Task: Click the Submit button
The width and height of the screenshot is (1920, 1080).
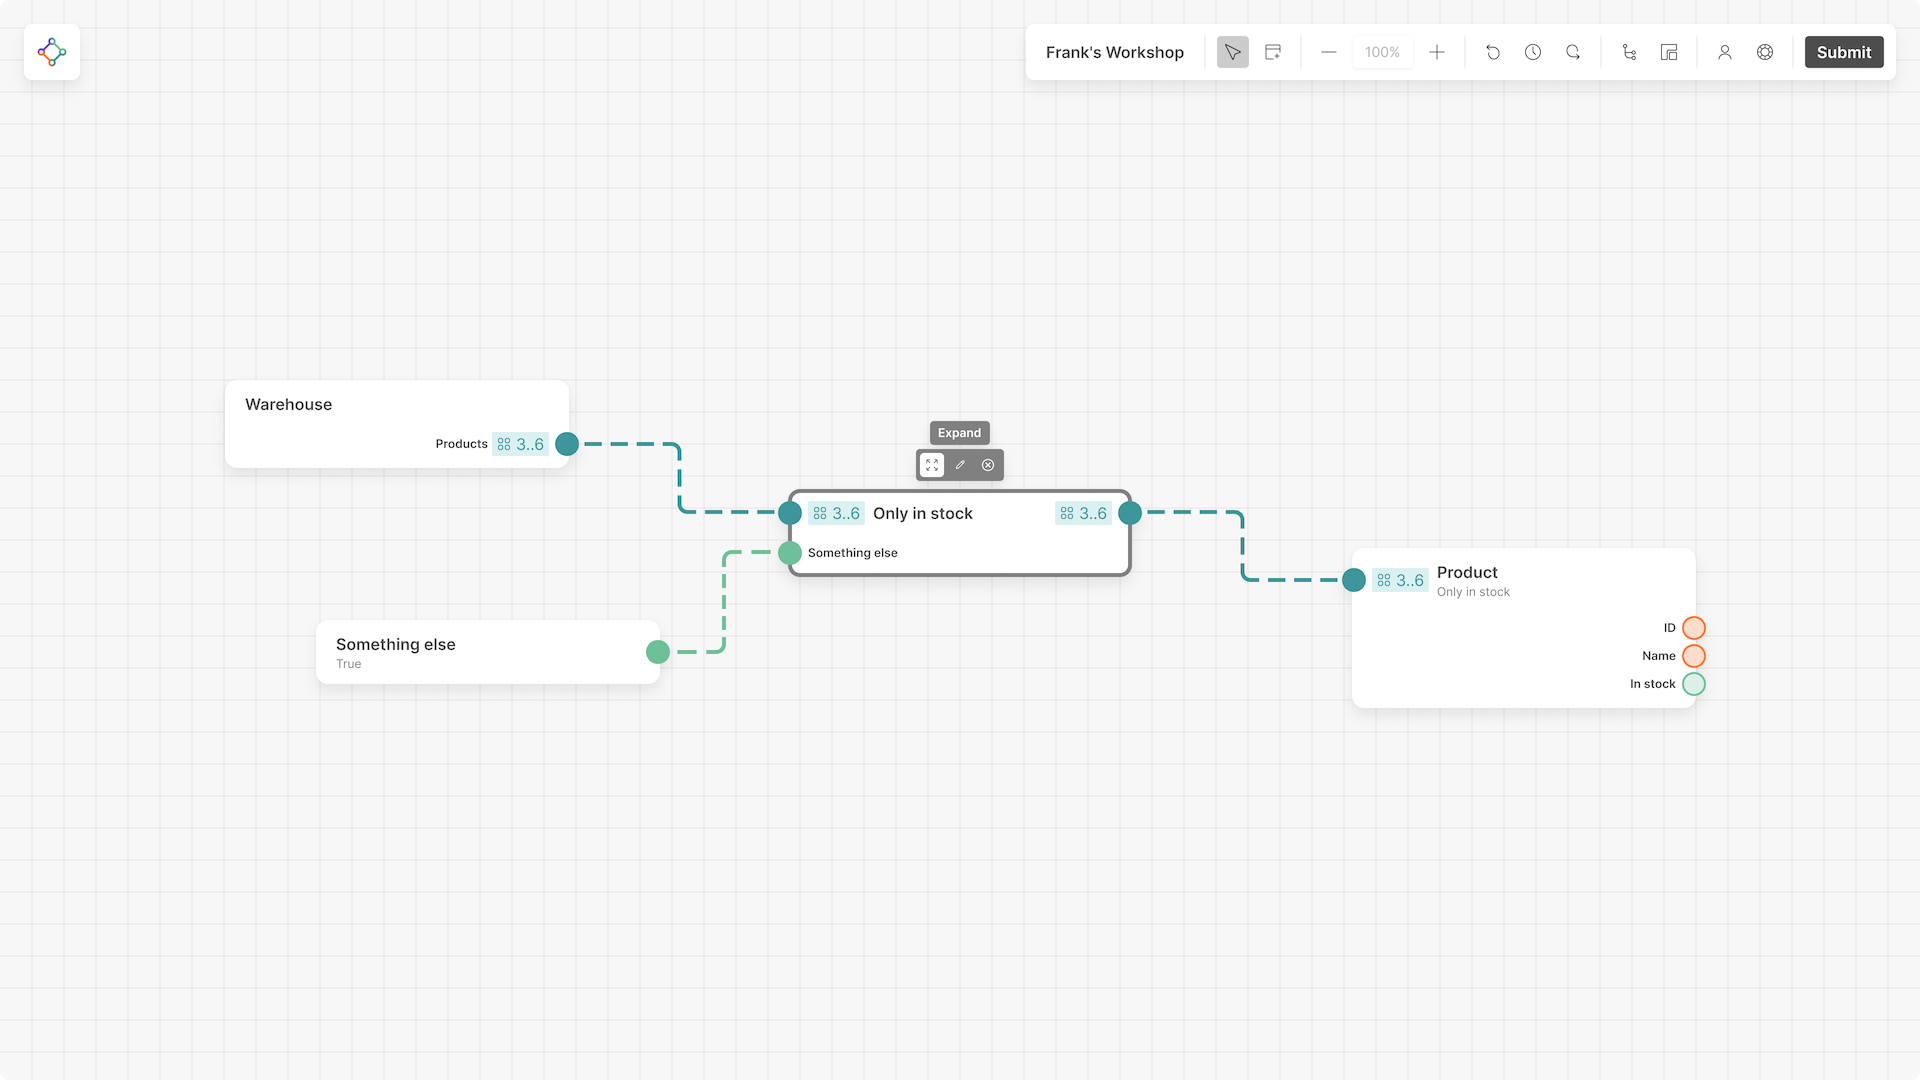Action: click(x=1843, y=52)
